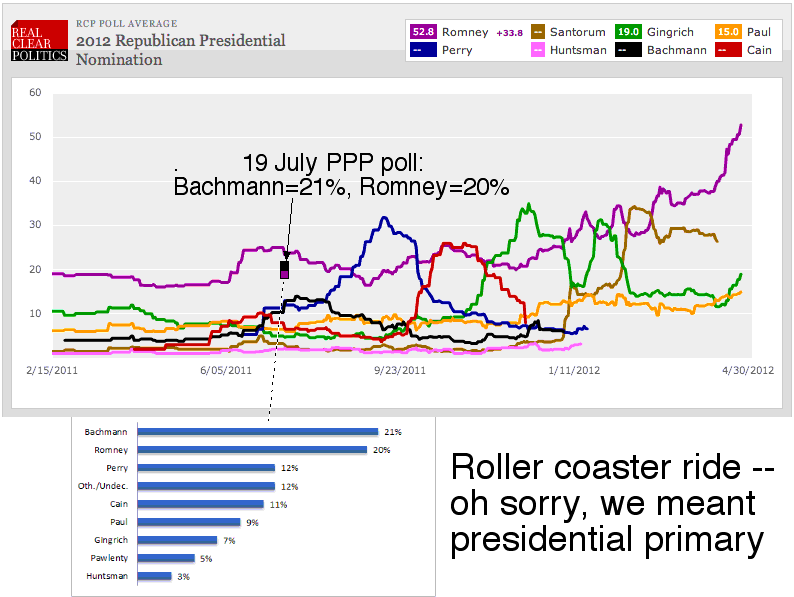Viewport: 794px width, 597px height.
Task: Click the black-purple 19 July poll marker
Action: [285, 268]
